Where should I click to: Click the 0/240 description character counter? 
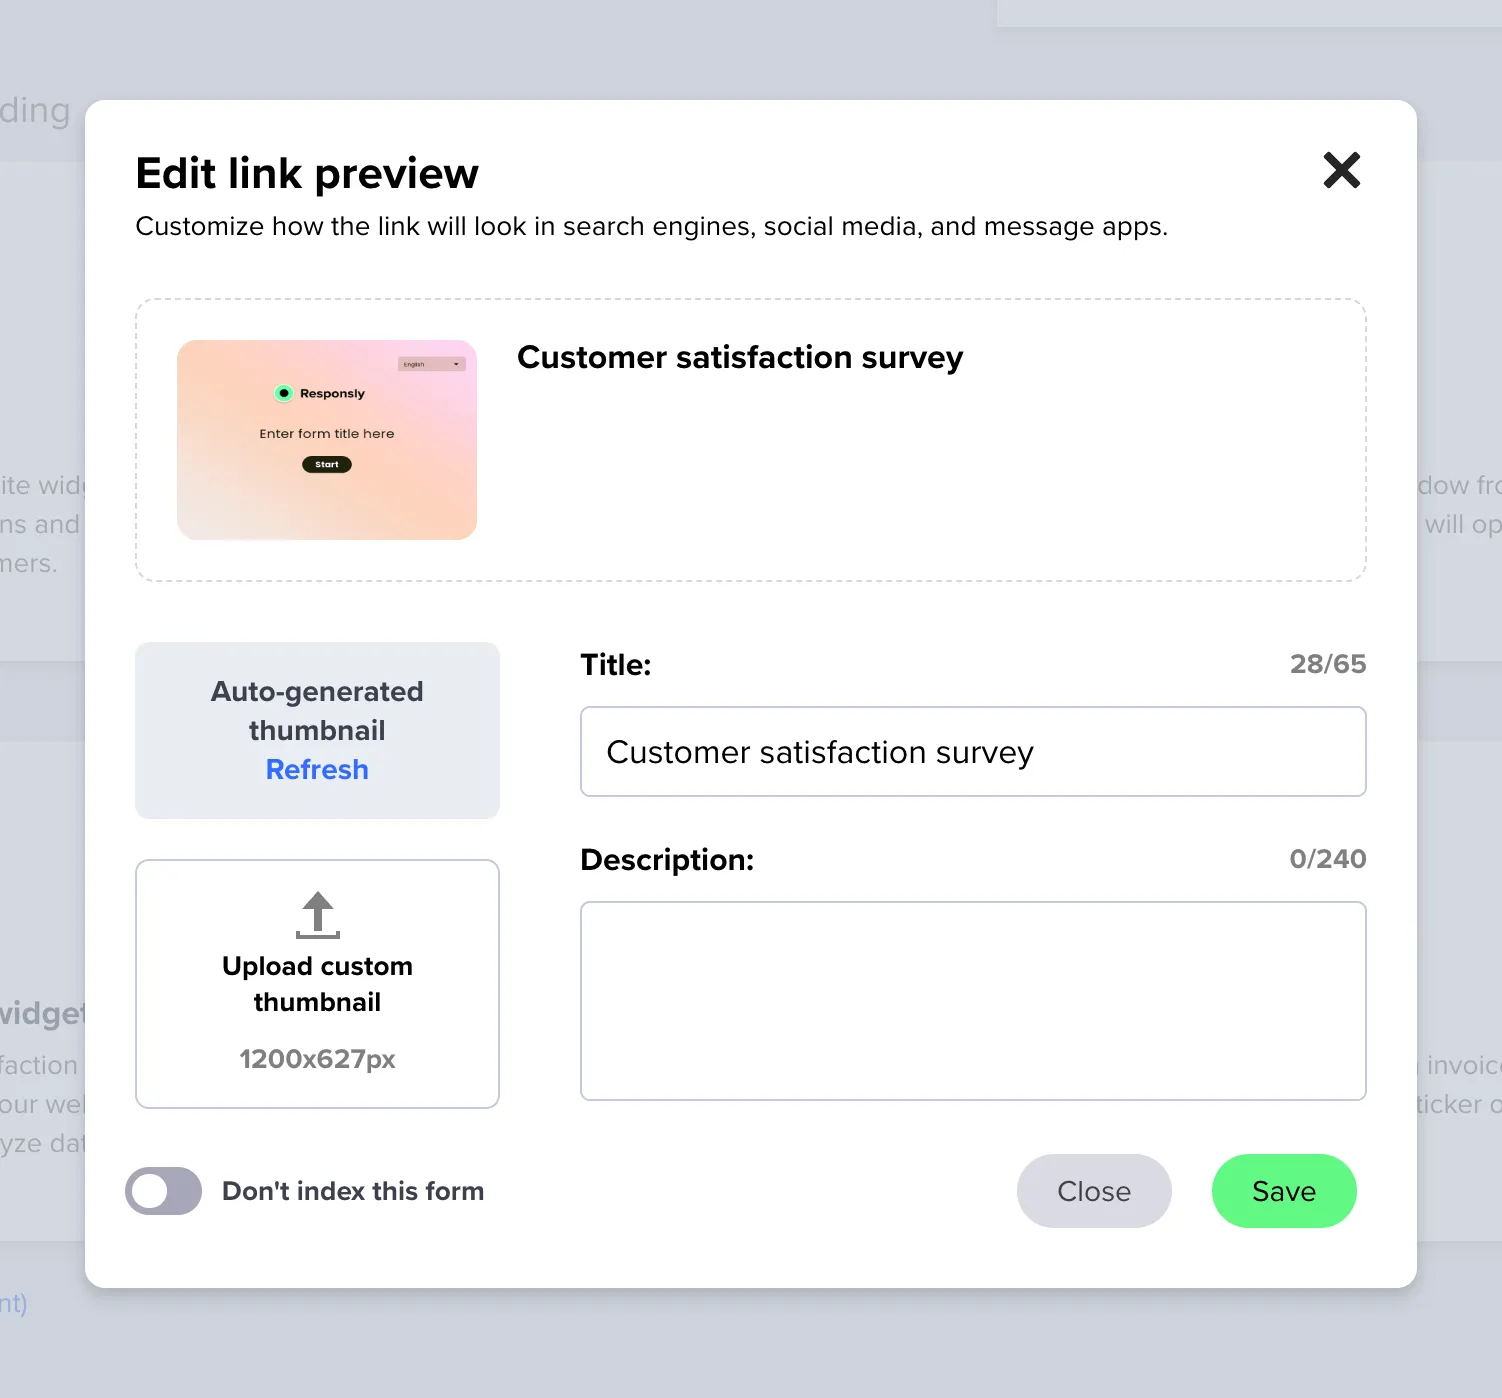1328,858
